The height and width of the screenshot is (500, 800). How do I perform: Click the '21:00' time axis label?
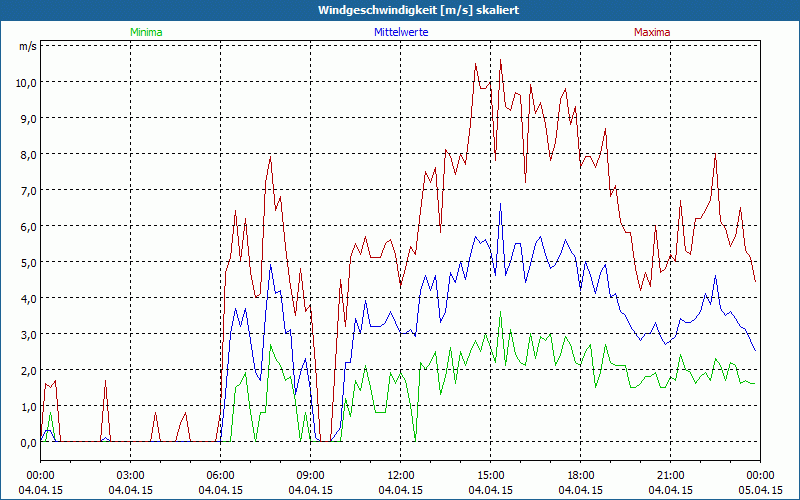click(670, 476)
